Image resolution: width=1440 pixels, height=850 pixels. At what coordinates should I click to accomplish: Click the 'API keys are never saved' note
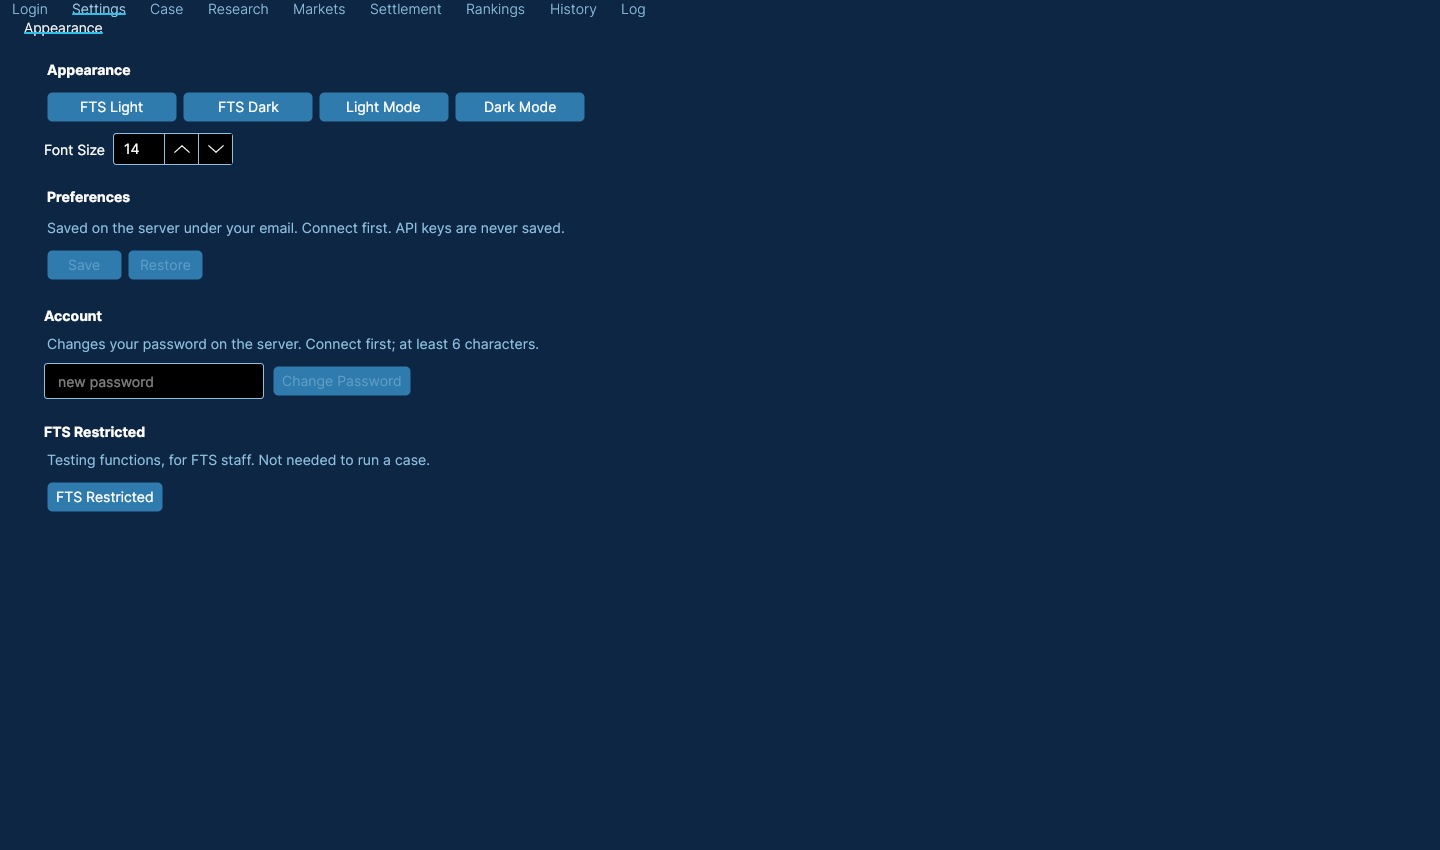point(480,228)
